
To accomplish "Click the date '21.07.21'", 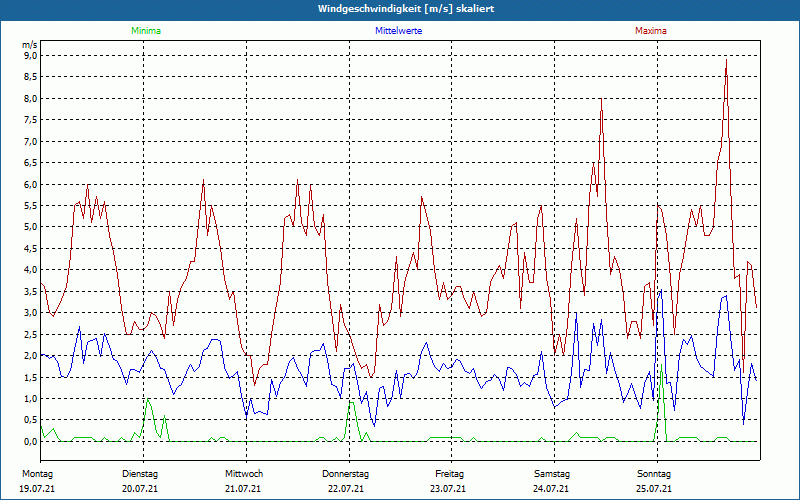I will (243, 489).
